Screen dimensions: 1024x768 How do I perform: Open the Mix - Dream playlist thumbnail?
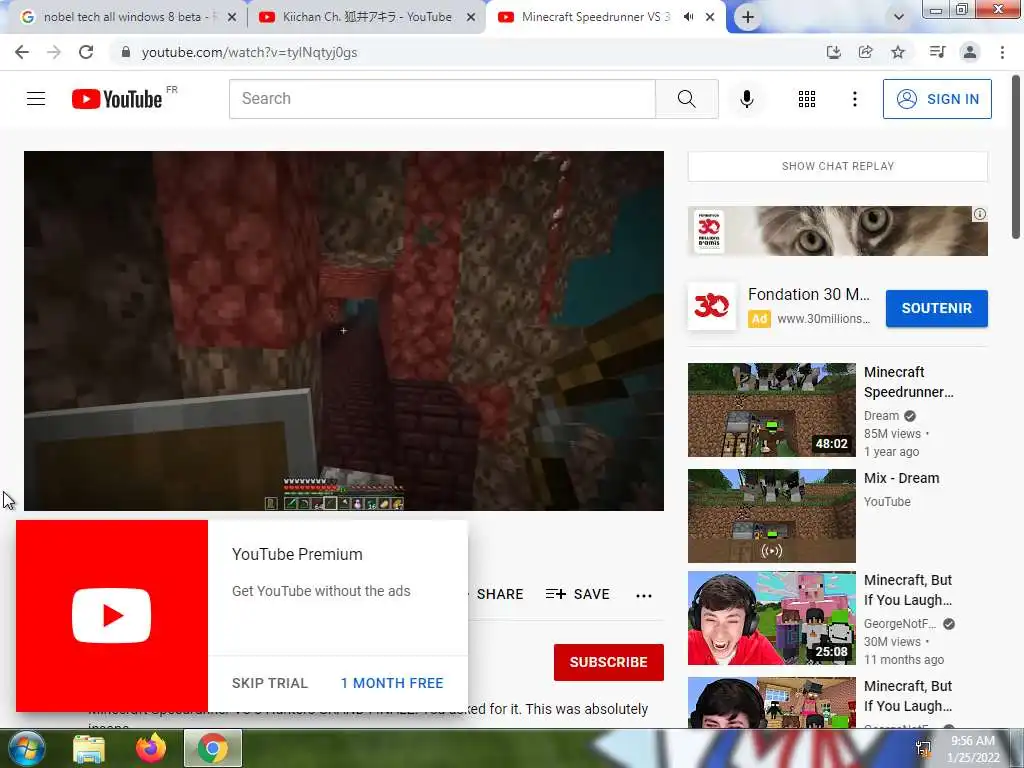(771, 516)
